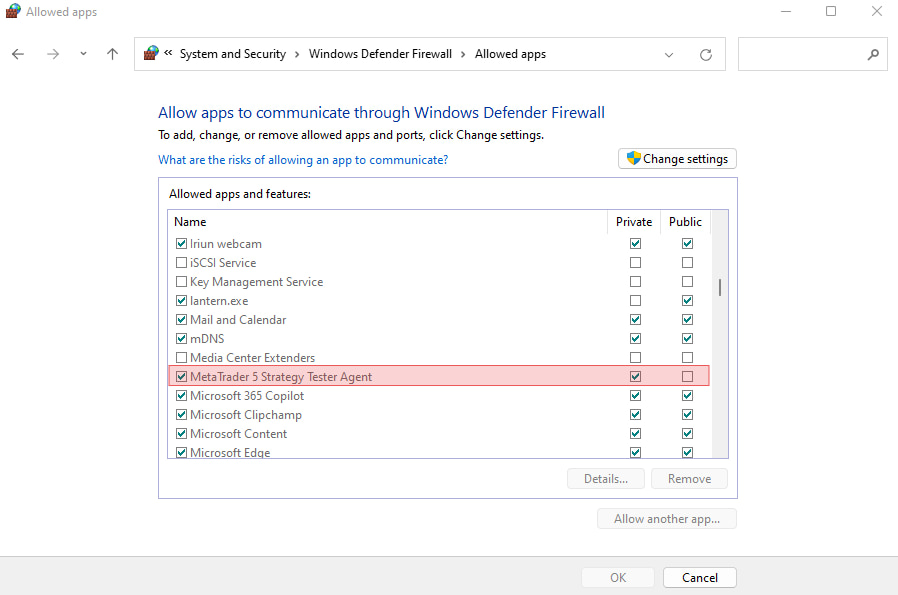Uncheck Iriun webcam app checkbox
This screenshot has height=595, width=898.
pos(182,243)
